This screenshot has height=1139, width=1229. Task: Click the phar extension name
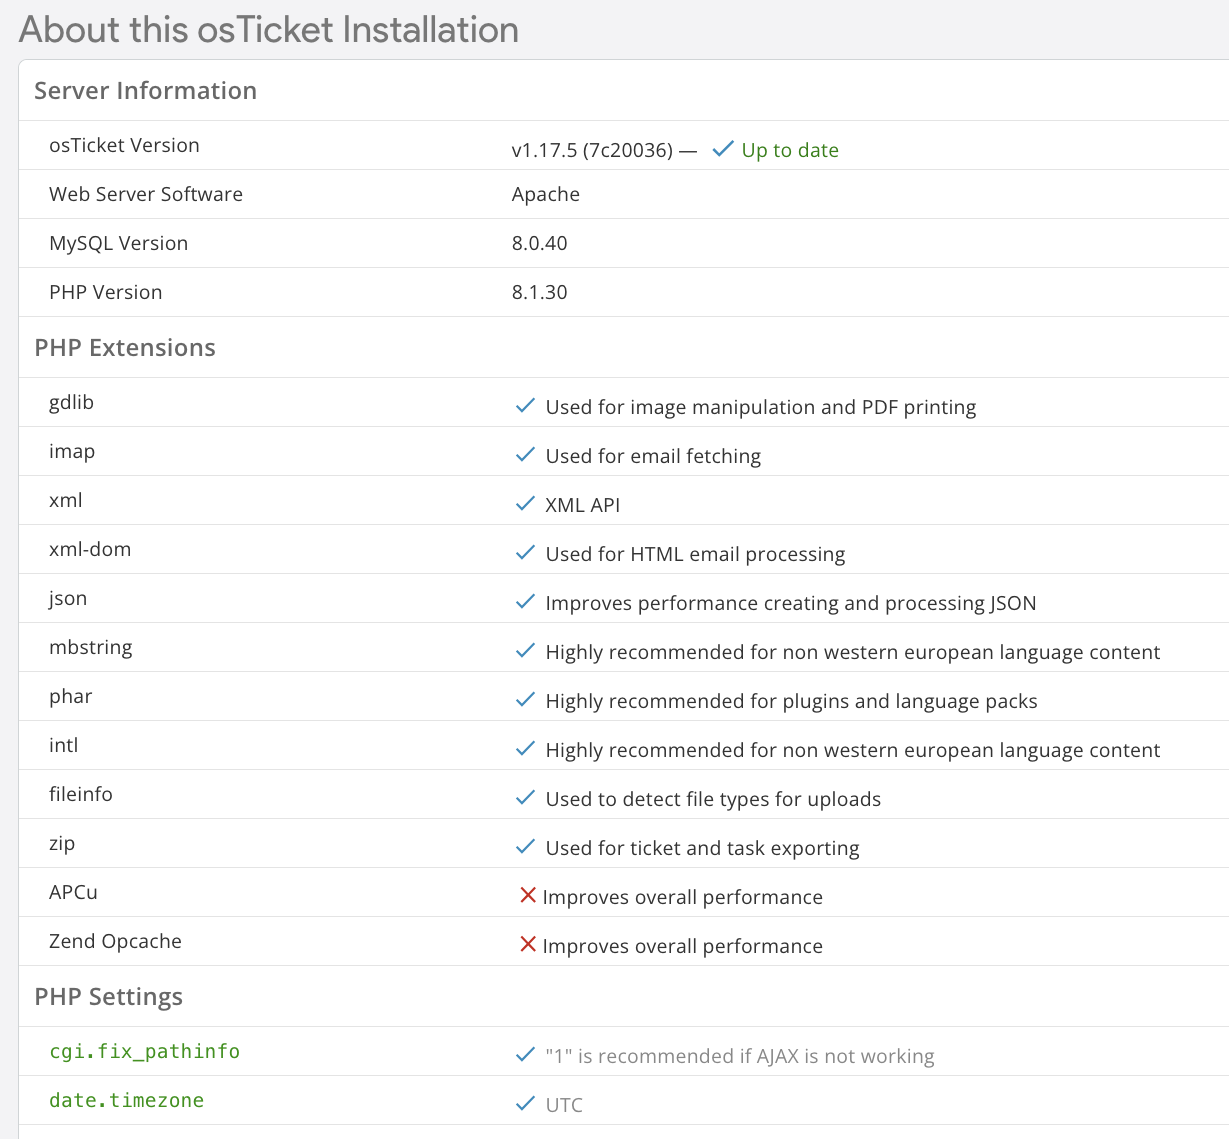(71, 697)
